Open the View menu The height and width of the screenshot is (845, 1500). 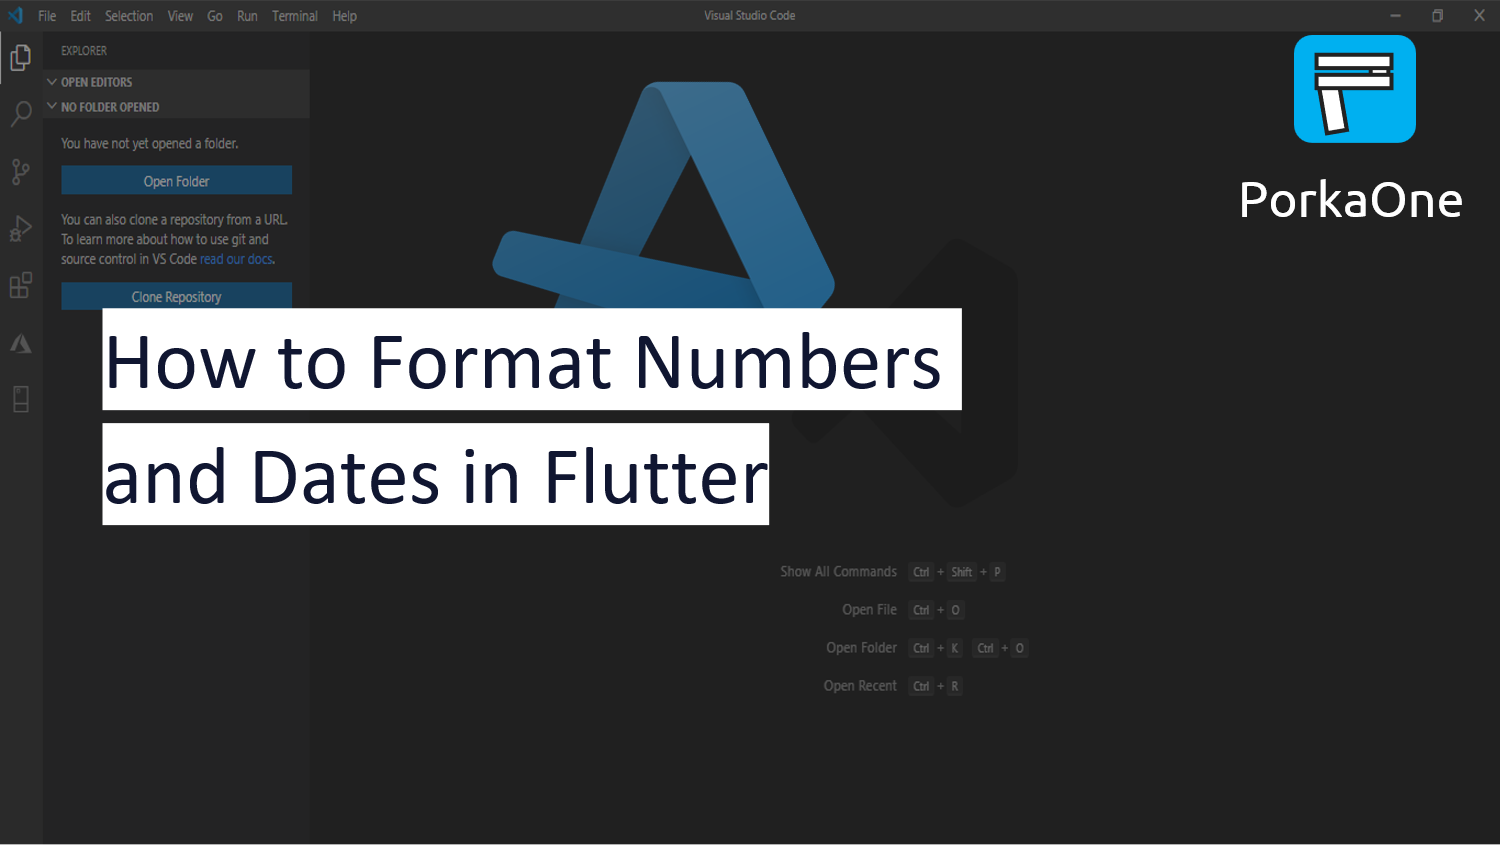pos(180,16)
